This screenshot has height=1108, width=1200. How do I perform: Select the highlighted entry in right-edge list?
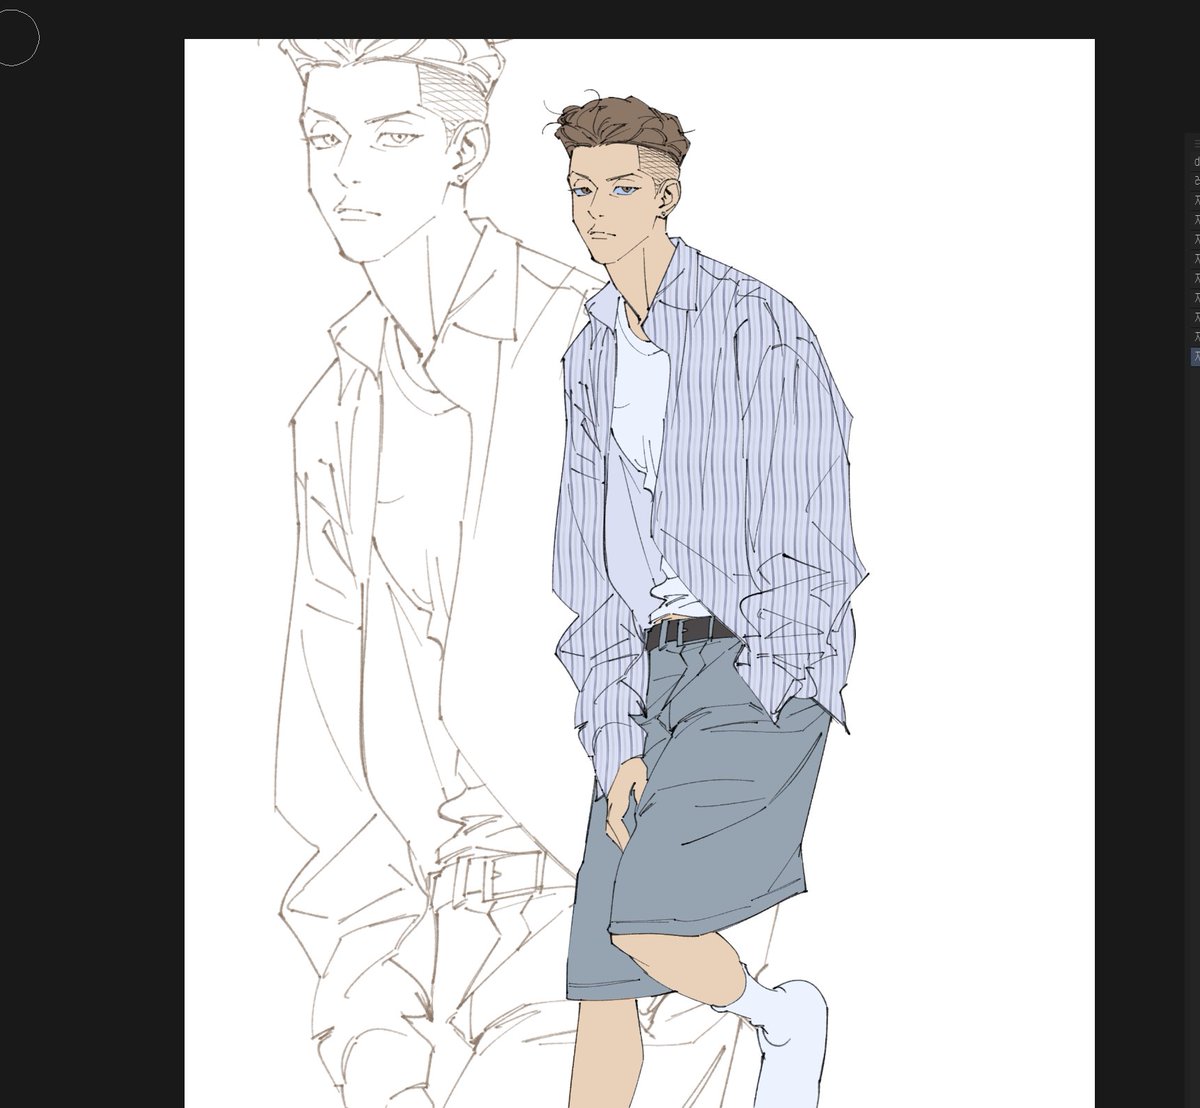tap(1195, 357)
